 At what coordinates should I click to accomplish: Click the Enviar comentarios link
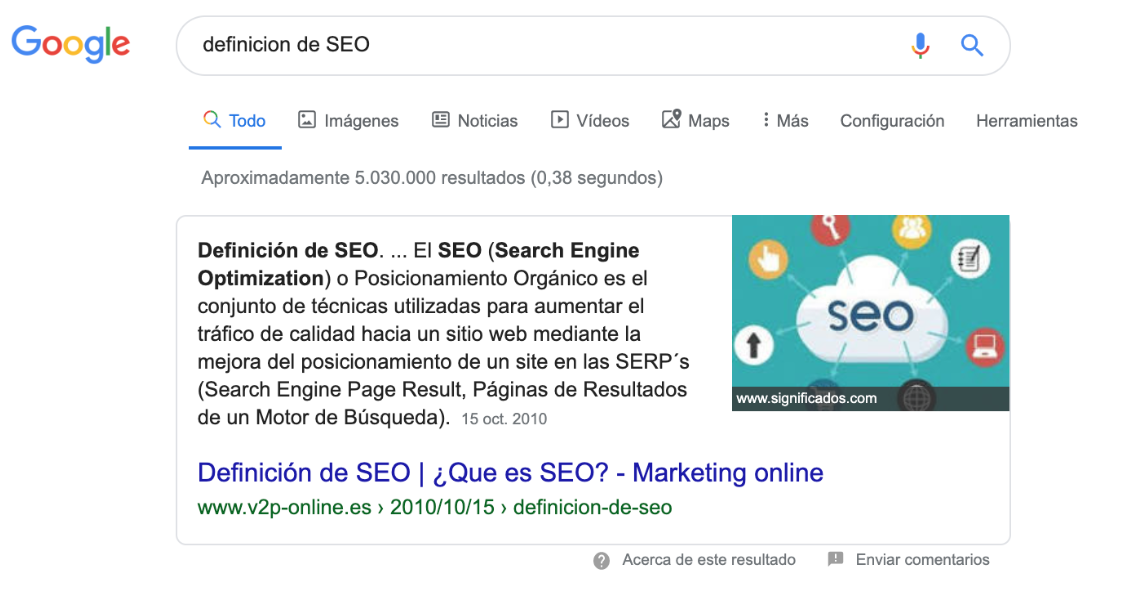coord(922,560)
